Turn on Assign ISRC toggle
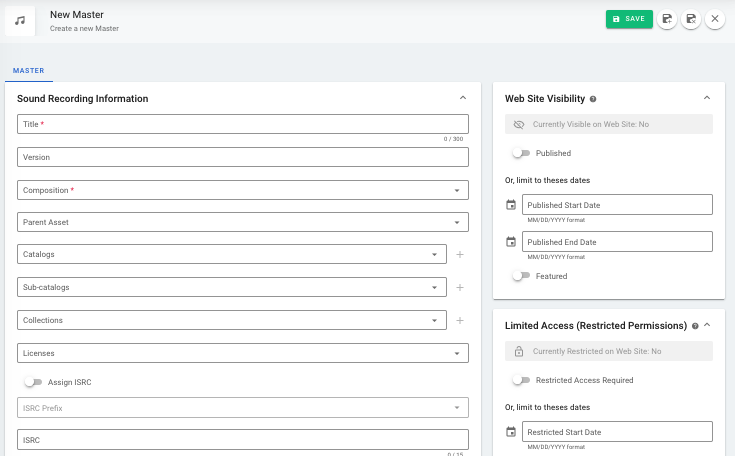Image resolution: width=735 pixels, height=456 pixels. click(33, 382)
